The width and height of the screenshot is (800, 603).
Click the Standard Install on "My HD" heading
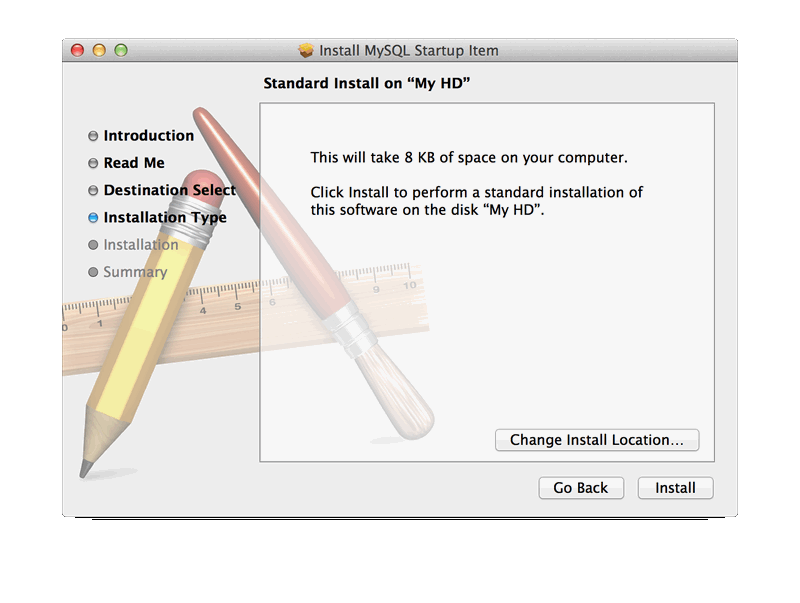(366, 83)
